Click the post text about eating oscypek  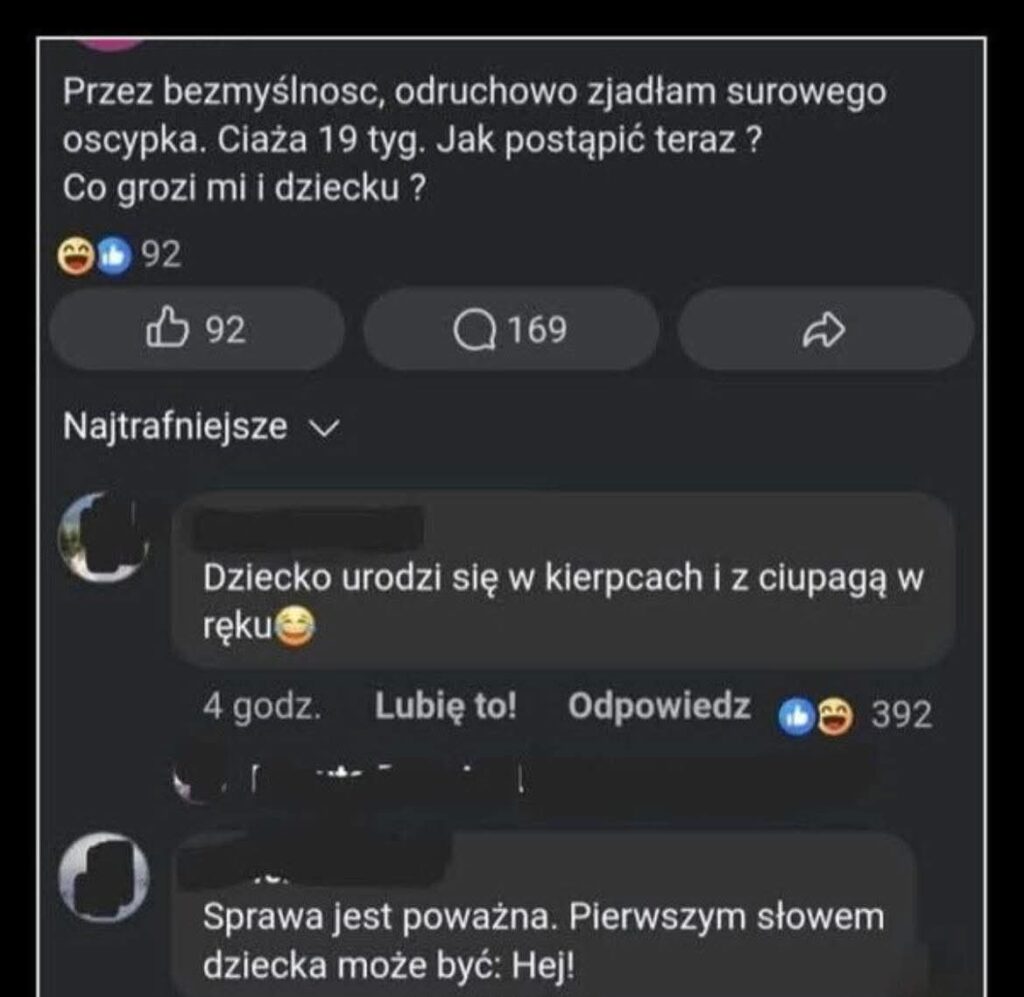click(x=474, y=140)
